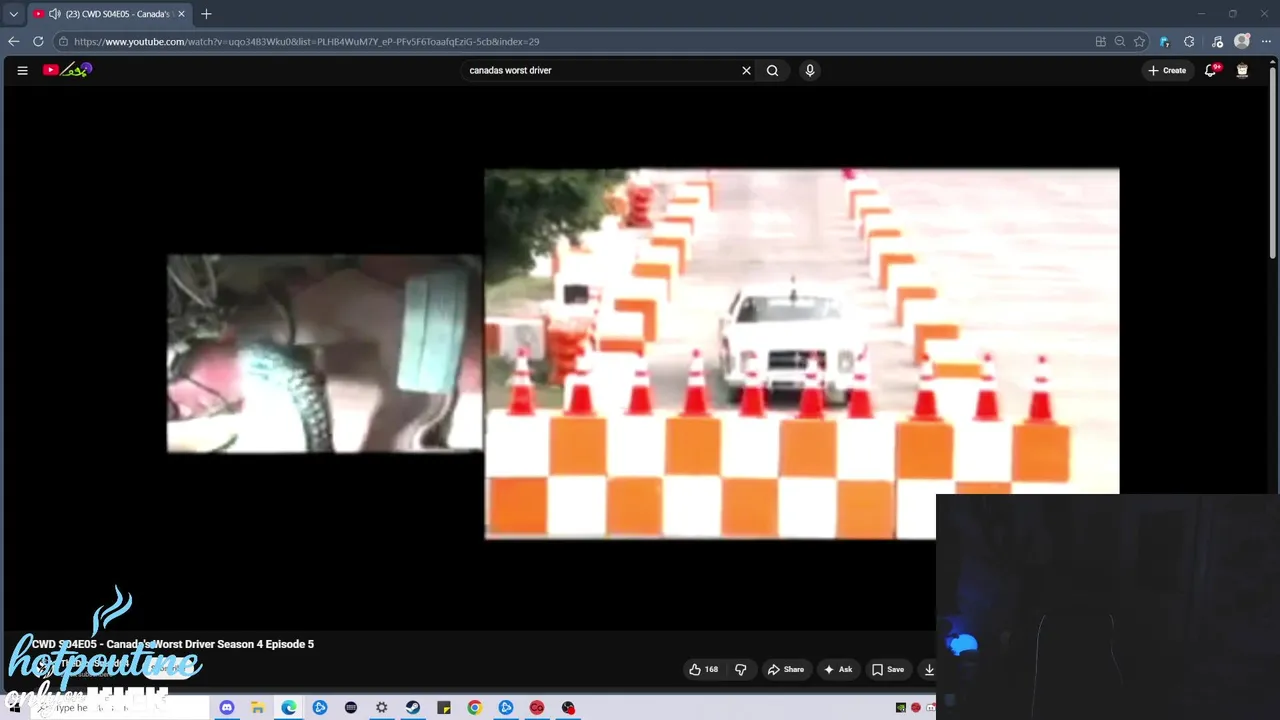The image size is (1280, 720).
Task: Mute the tab via its speaker icon
Action: click(x=54, y=14)
